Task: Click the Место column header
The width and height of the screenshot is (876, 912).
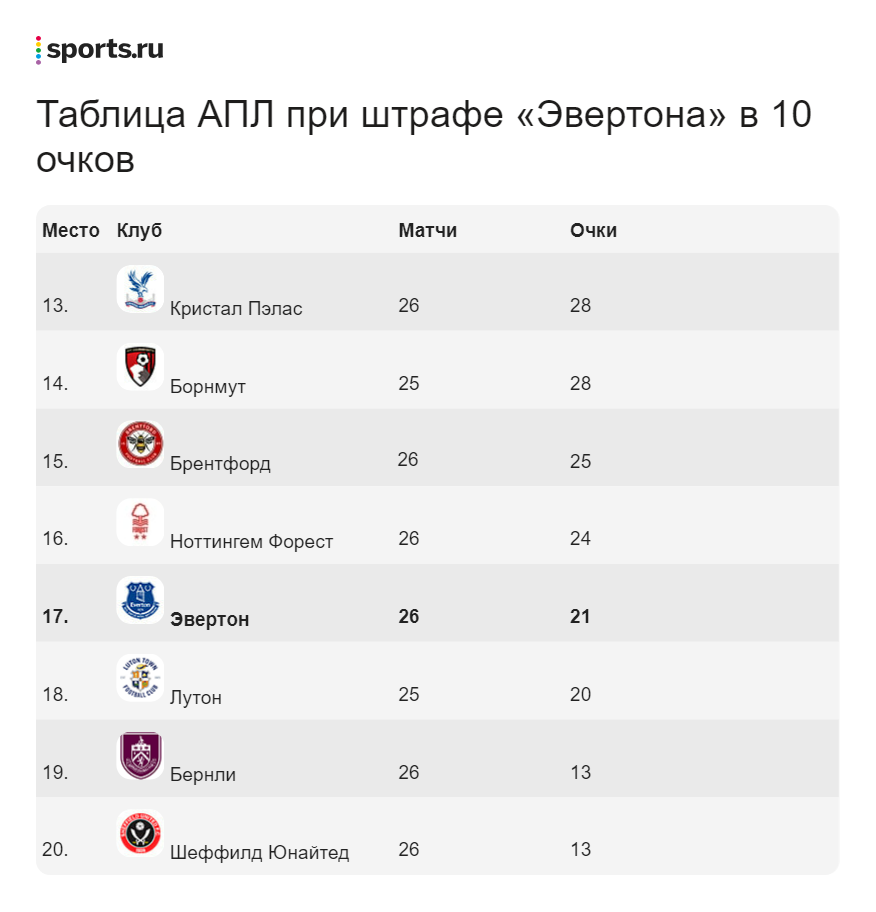Action: 71,231
